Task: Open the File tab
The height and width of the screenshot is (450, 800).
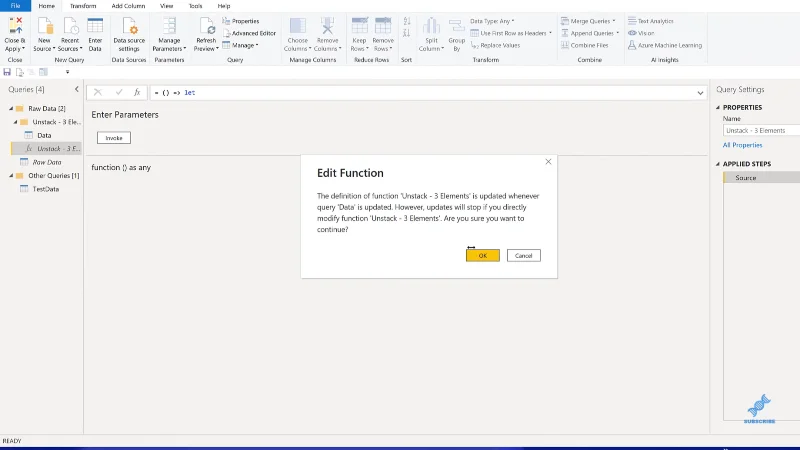Action: click(15, 6)
